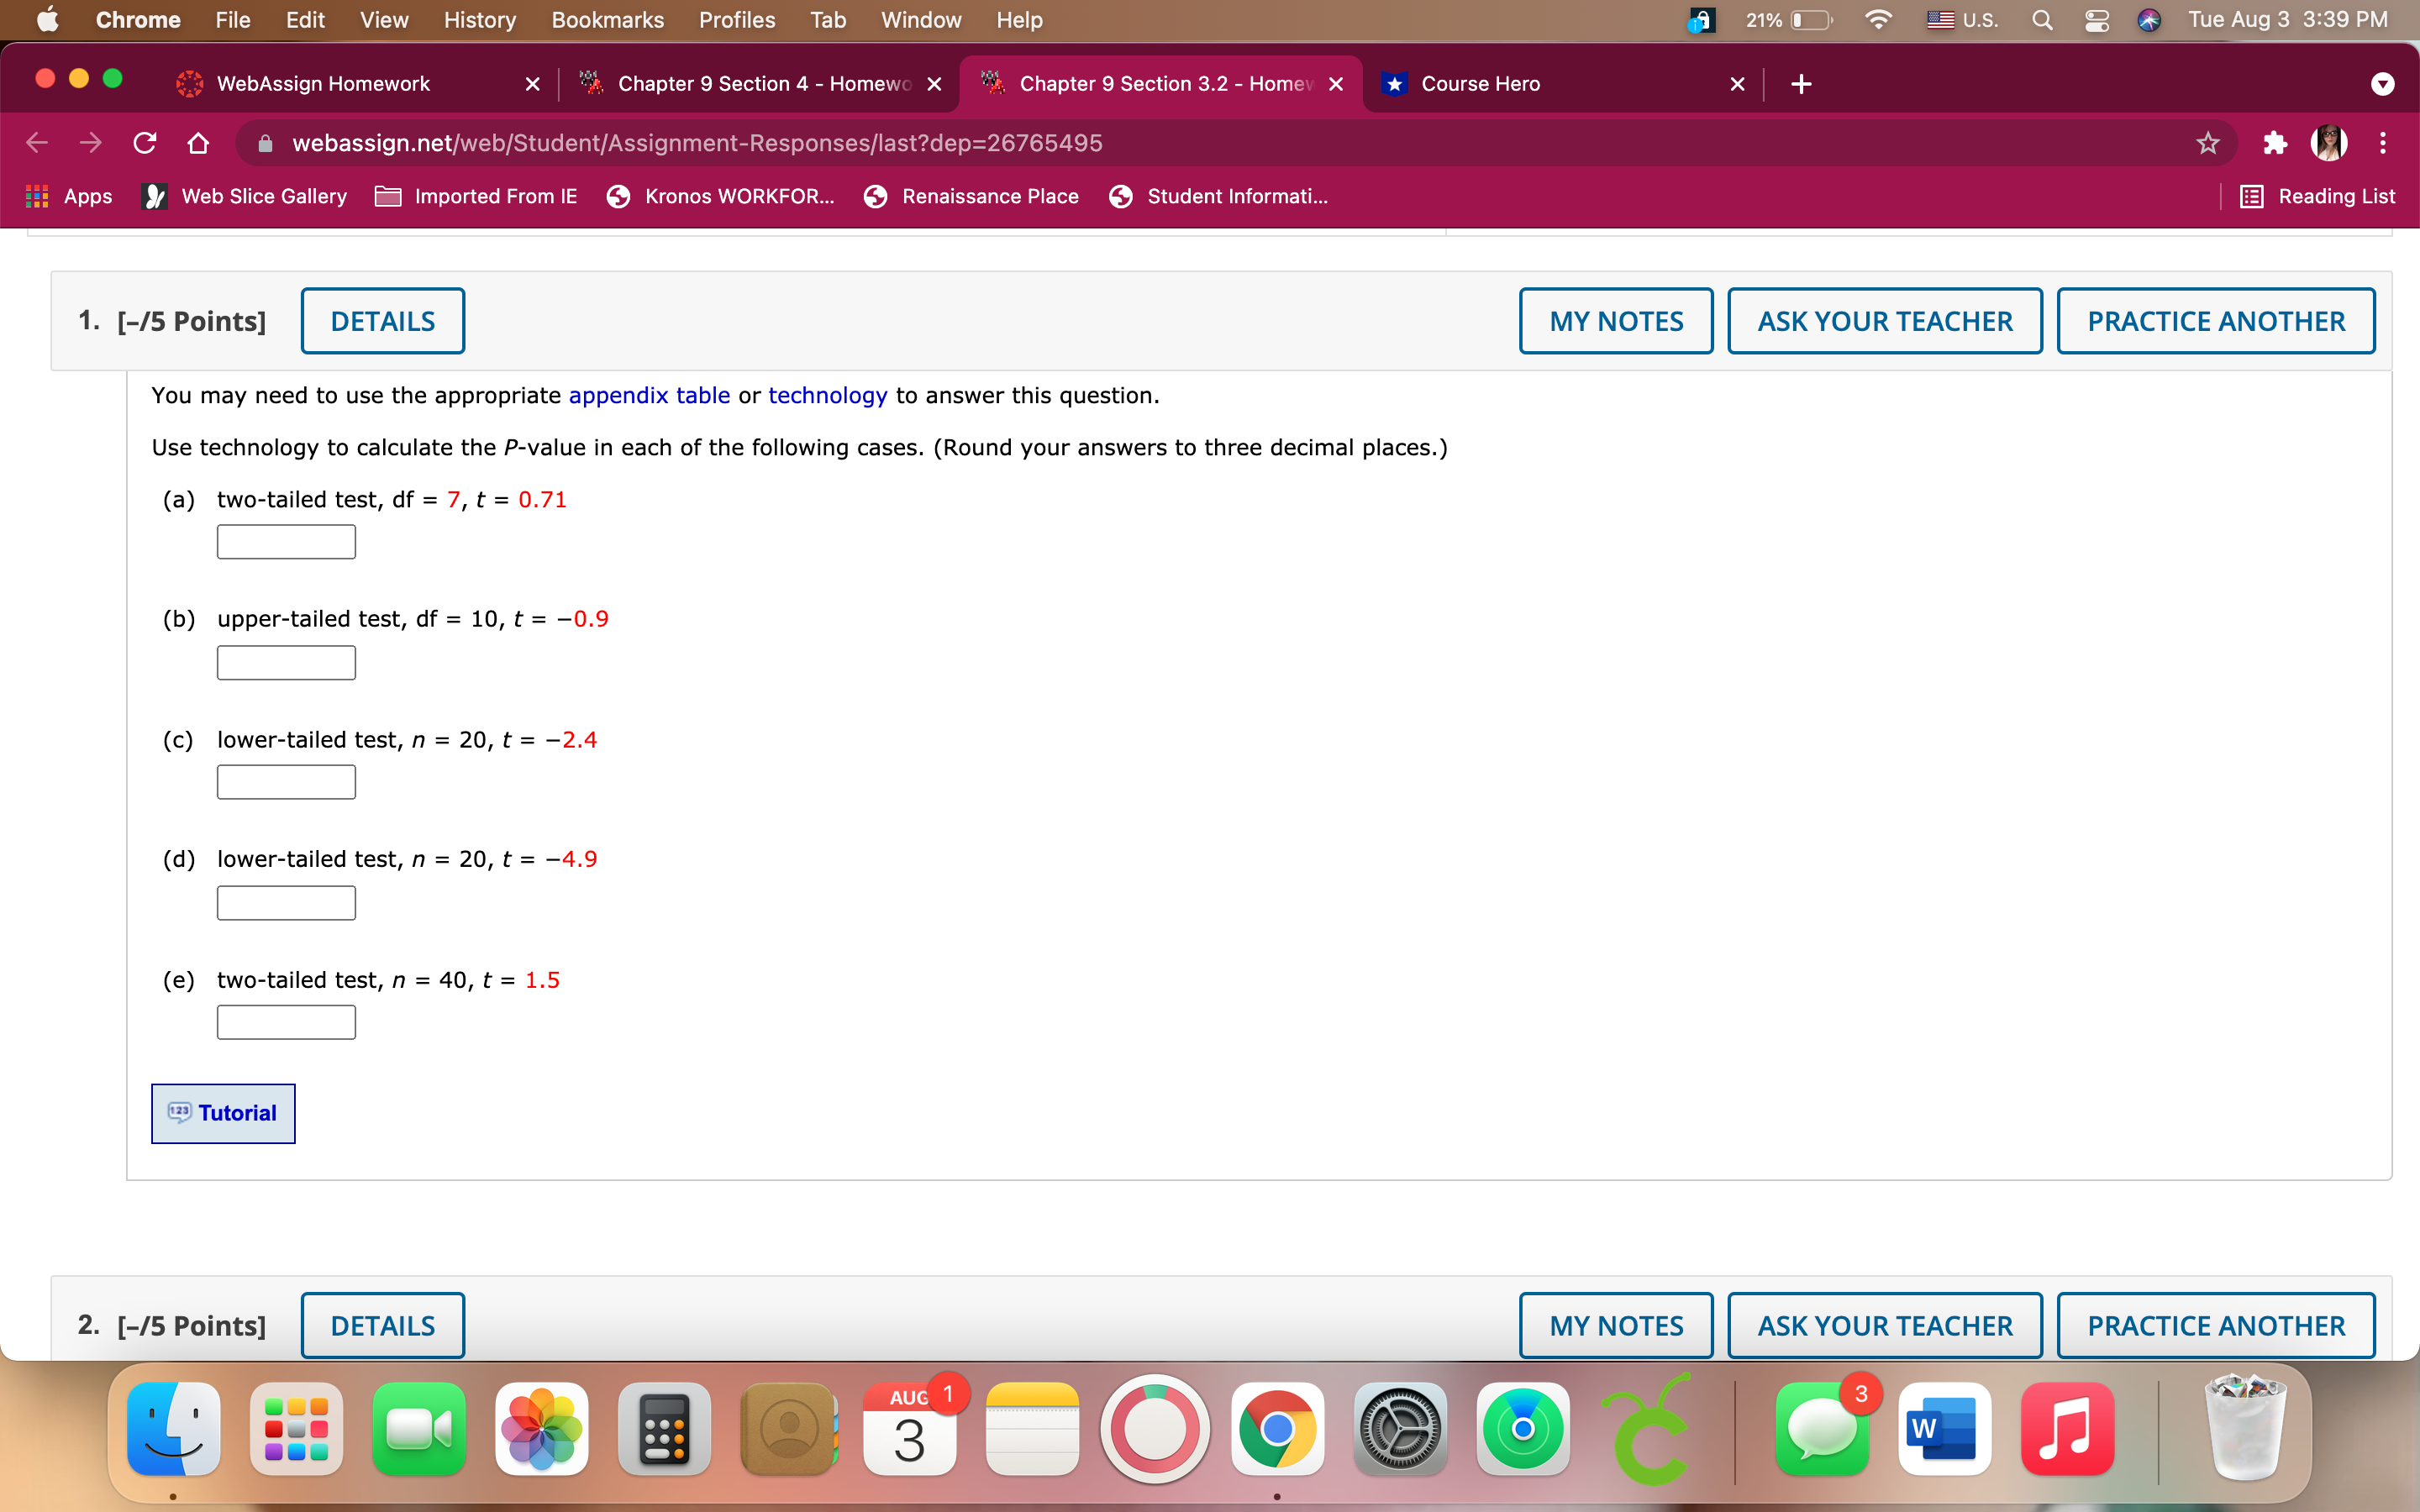Bookmark this page with the star icon
2420x1512 pixels.
[2207, 143]
